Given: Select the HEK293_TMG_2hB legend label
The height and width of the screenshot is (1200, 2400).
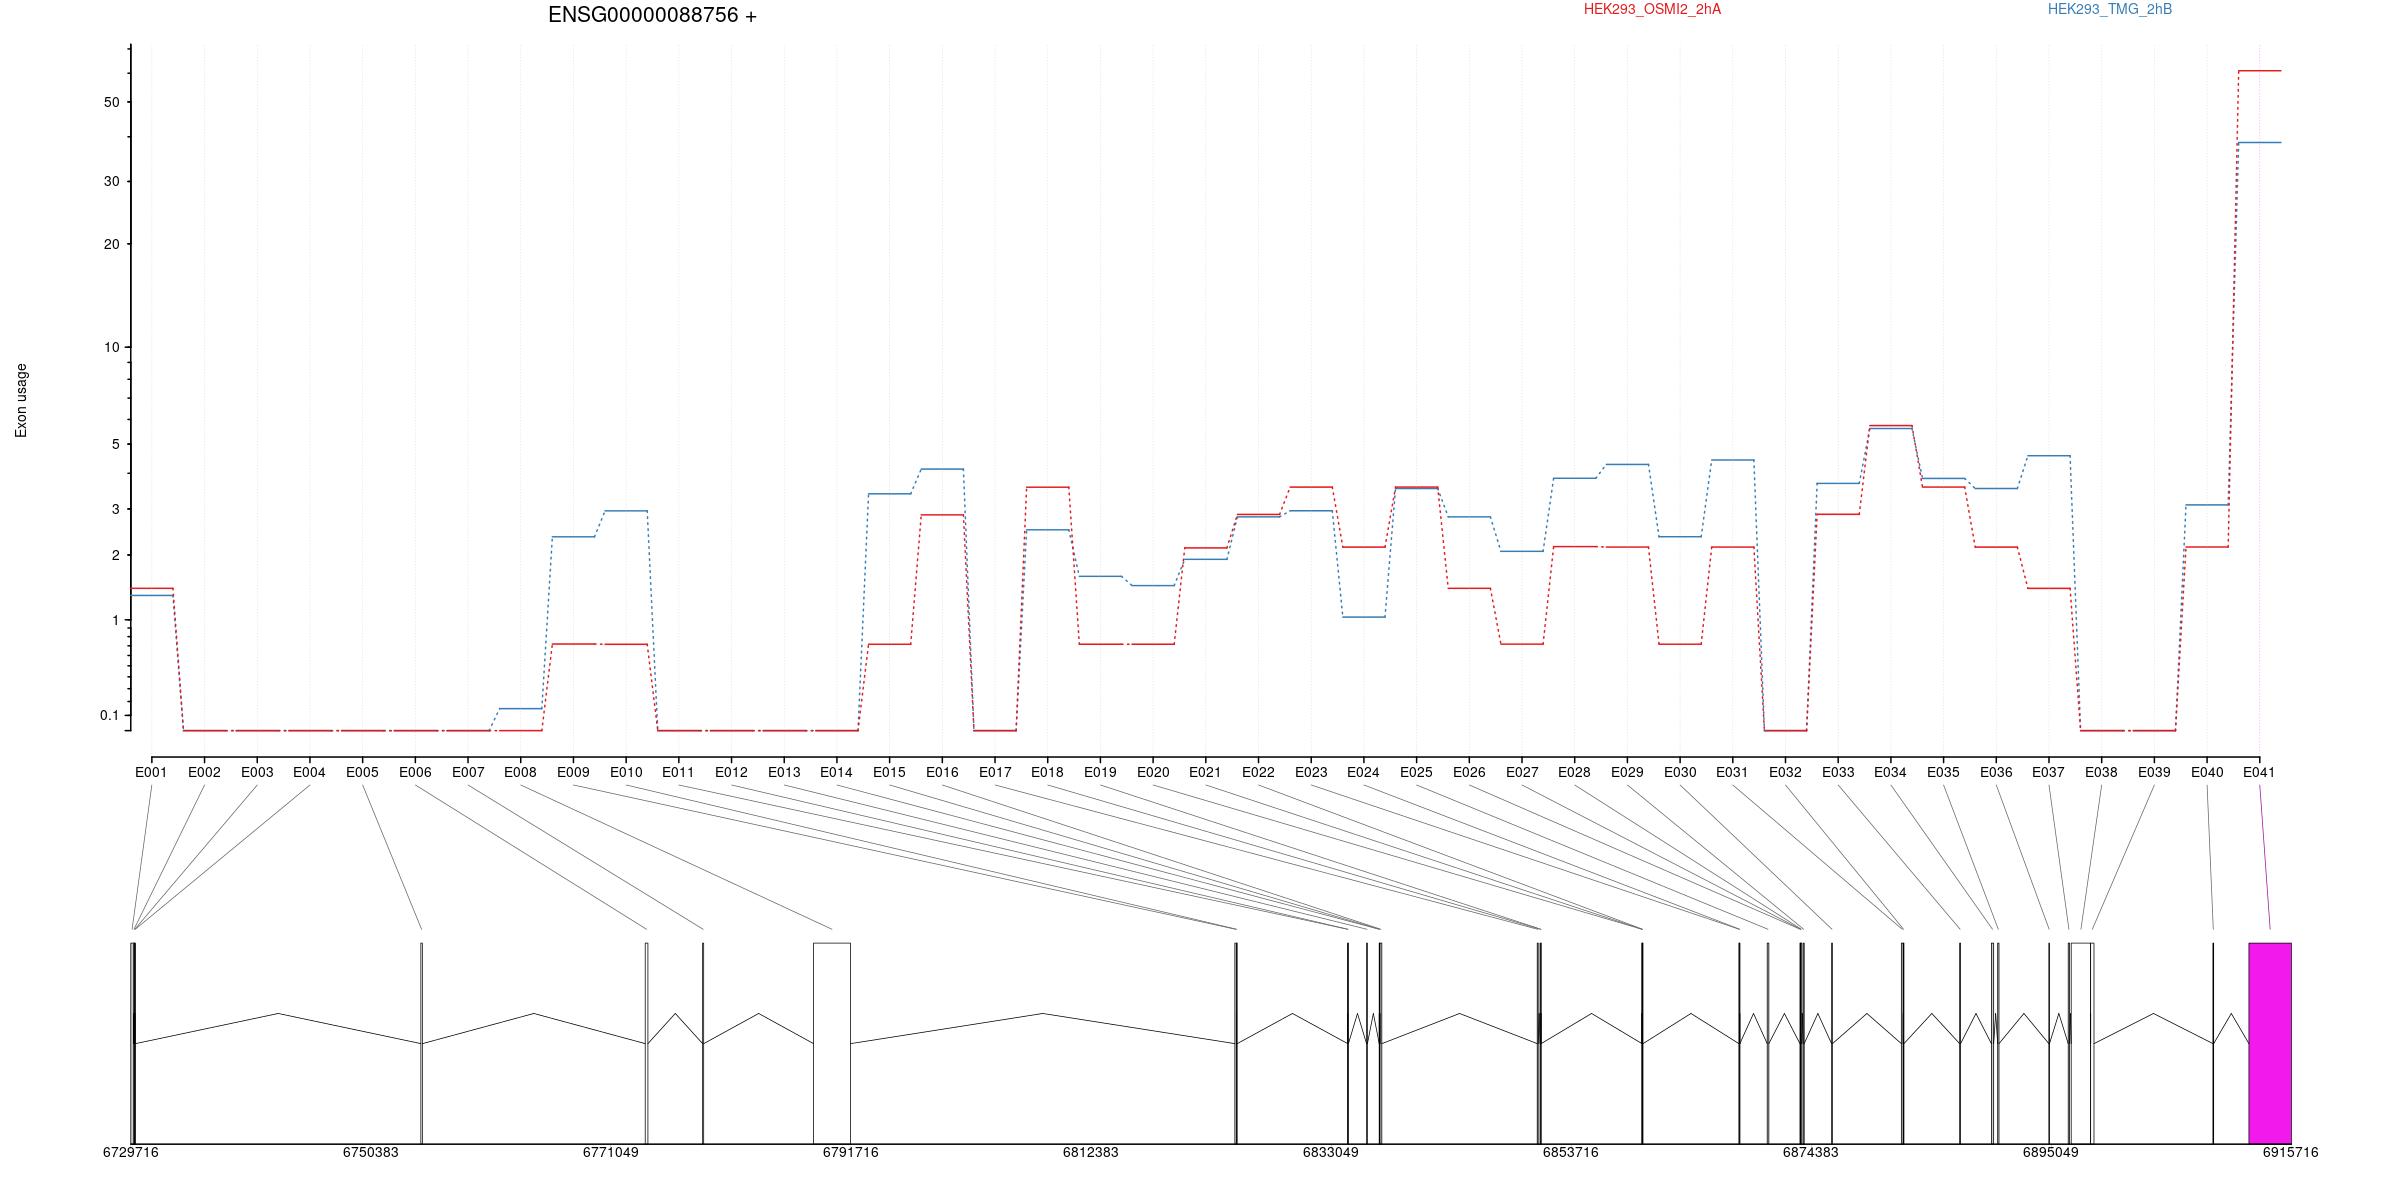Looking at the screenshot, I should (2109, 9).
